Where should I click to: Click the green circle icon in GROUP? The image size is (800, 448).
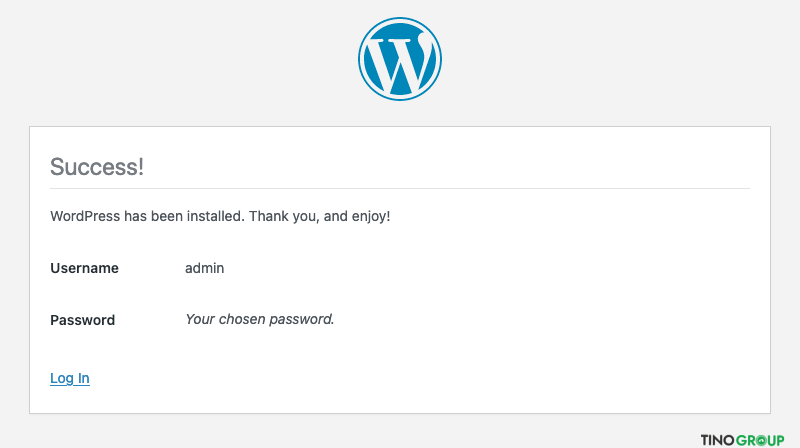pos(760,441)
